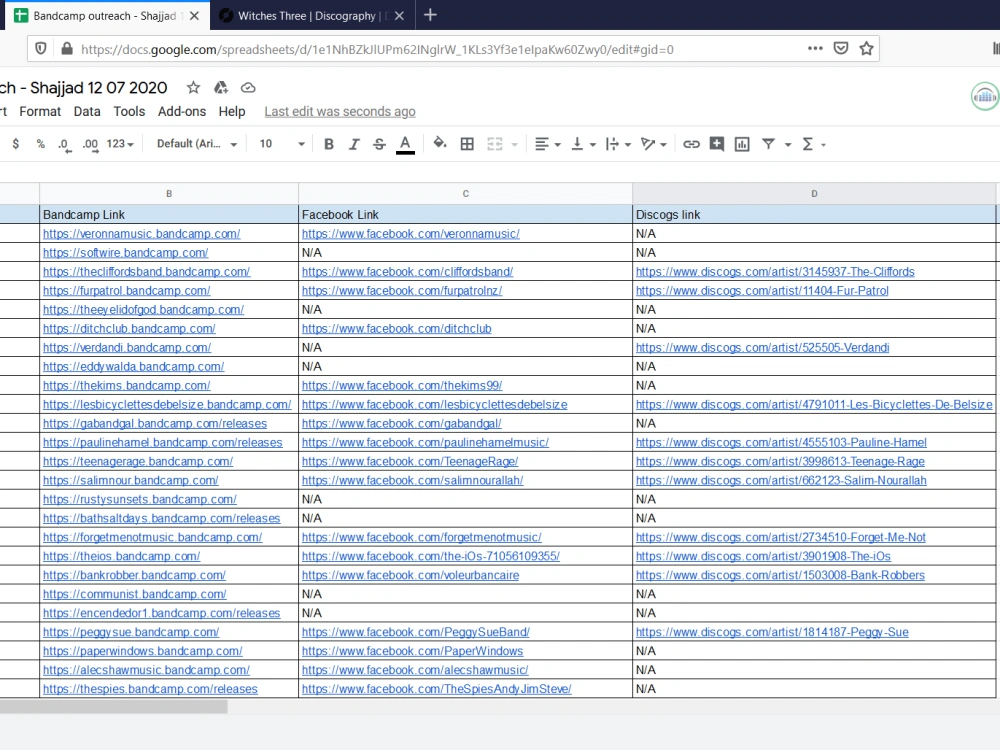
Task: Open the 123 number format dropdown
Action: click(120, 144)
